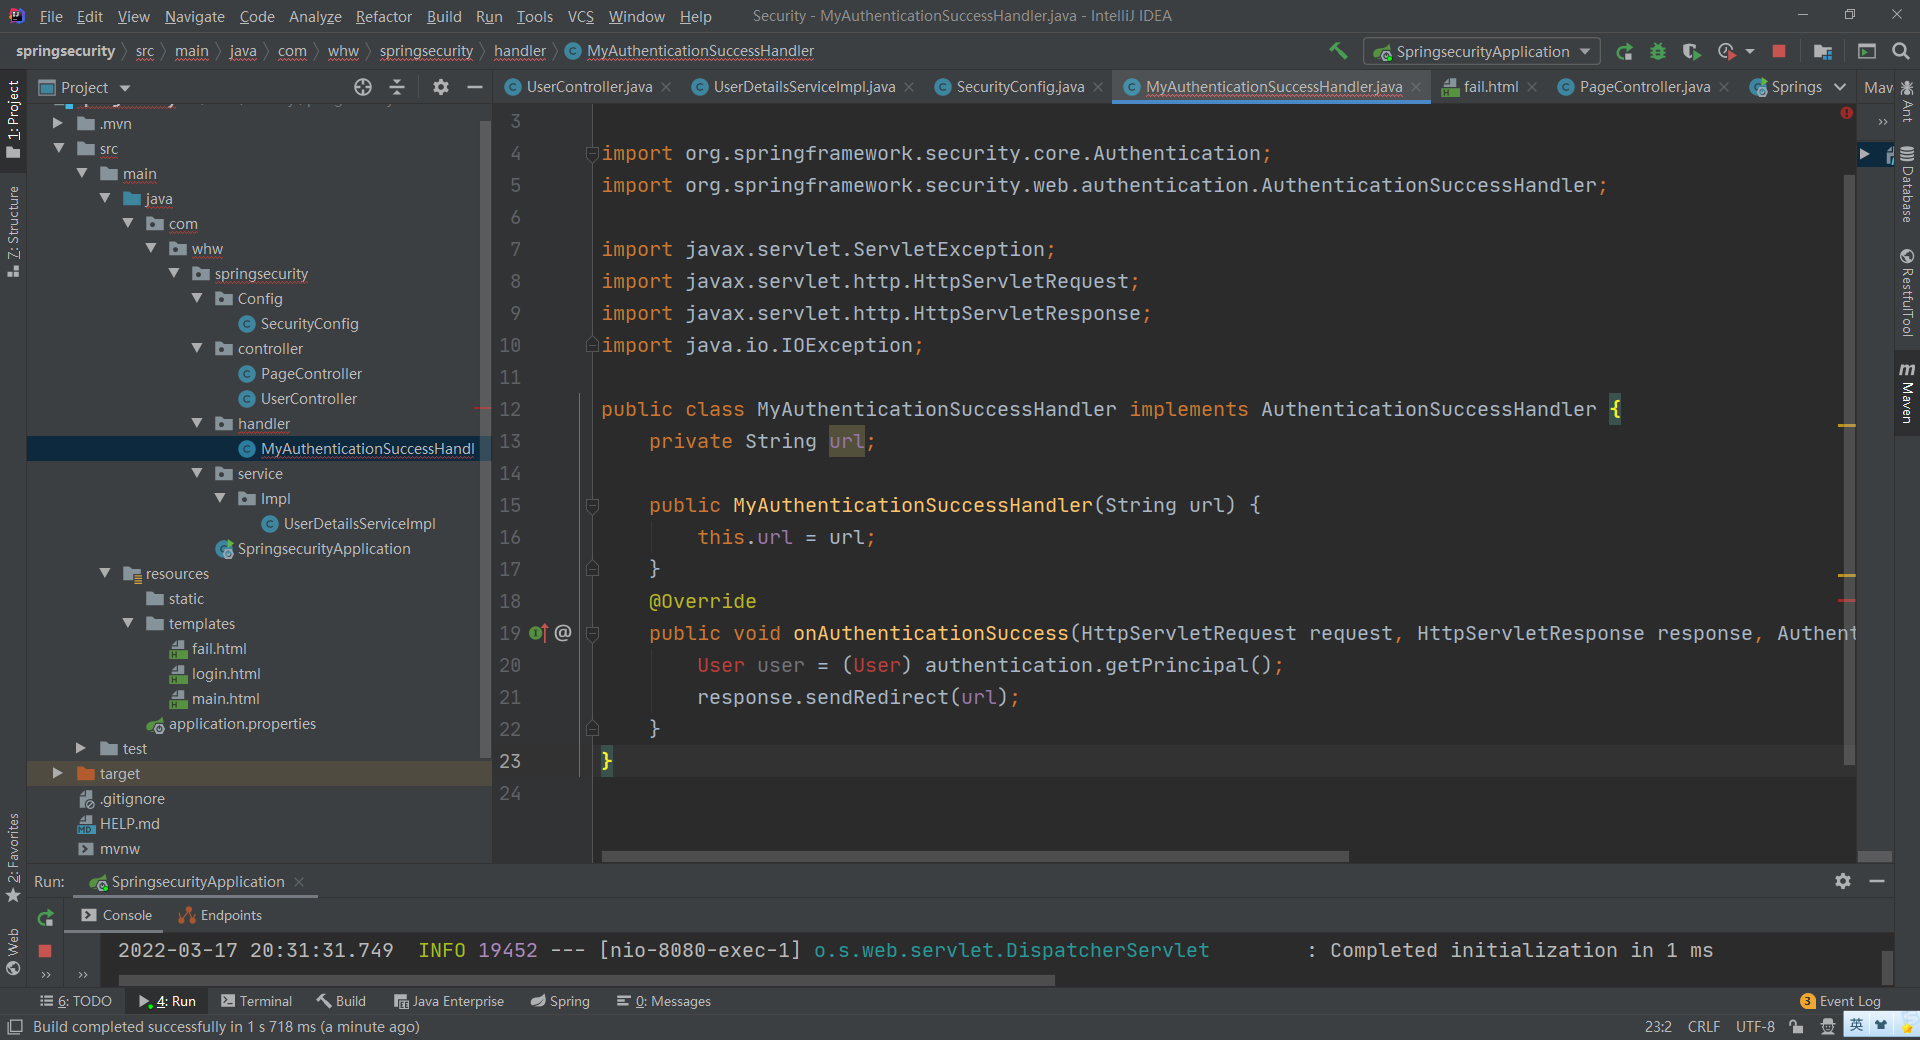
Task: Toggle read-only lock icon in status bar
Action: 1797,1027
